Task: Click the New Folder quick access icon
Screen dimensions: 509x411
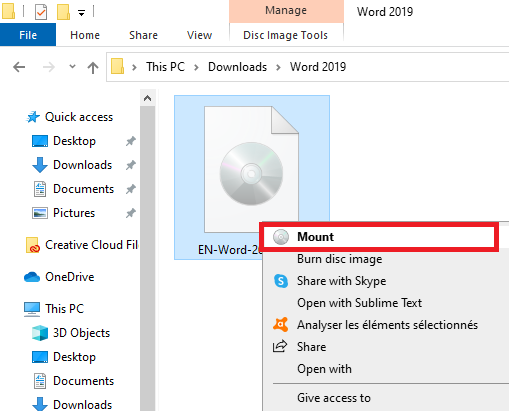Action: pos(63,12)
